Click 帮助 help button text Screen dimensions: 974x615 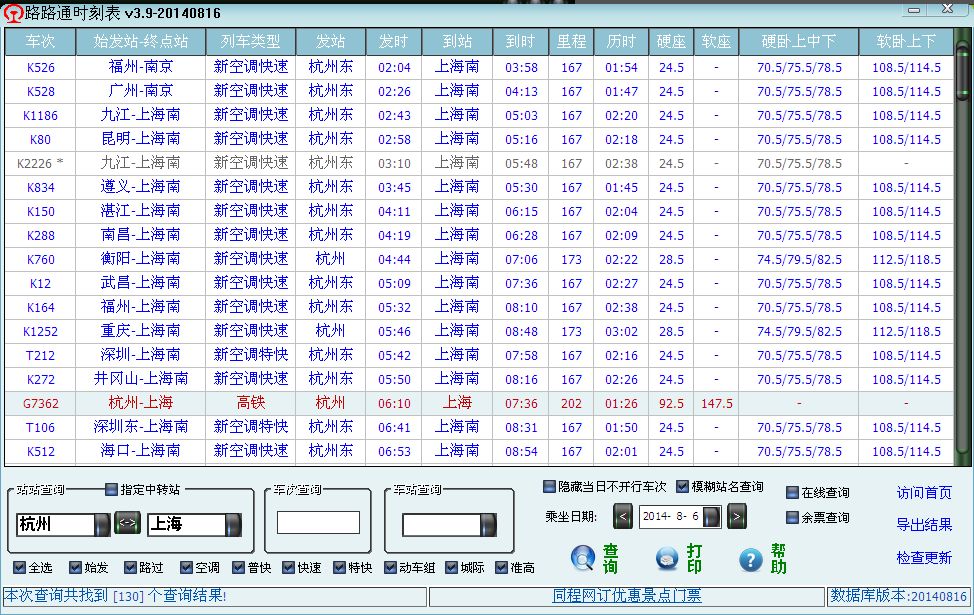point(779,558)
